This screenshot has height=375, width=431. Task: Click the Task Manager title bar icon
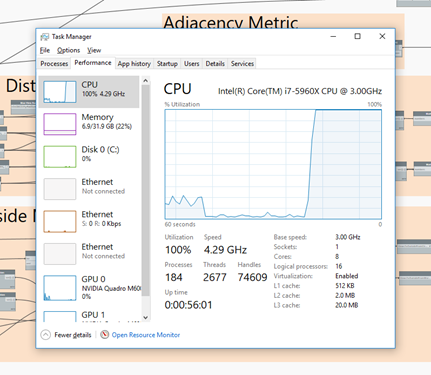[44, 37]
